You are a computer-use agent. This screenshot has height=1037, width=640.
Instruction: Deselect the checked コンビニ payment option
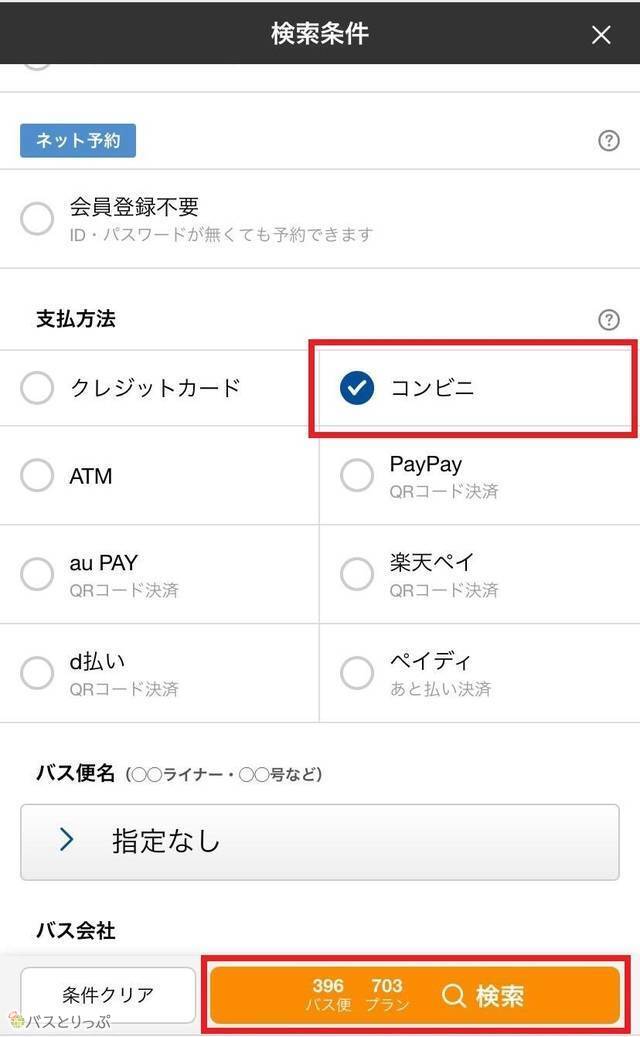[357, 388]
